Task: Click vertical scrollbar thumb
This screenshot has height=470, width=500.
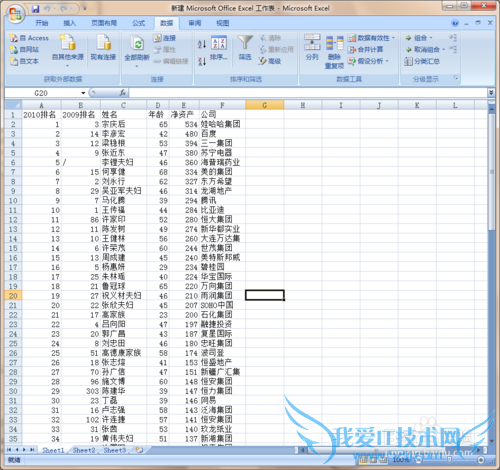Action: click(491, 172)
